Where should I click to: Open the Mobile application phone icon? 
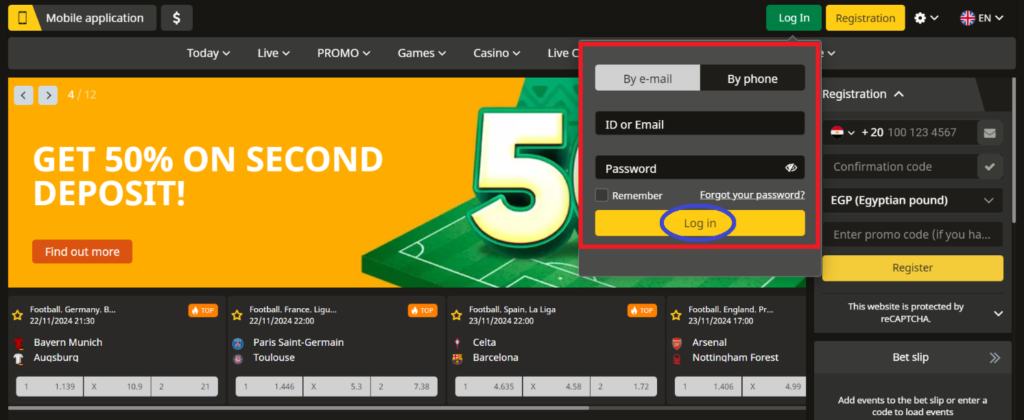pyautogui.click(x=23, y=18)
